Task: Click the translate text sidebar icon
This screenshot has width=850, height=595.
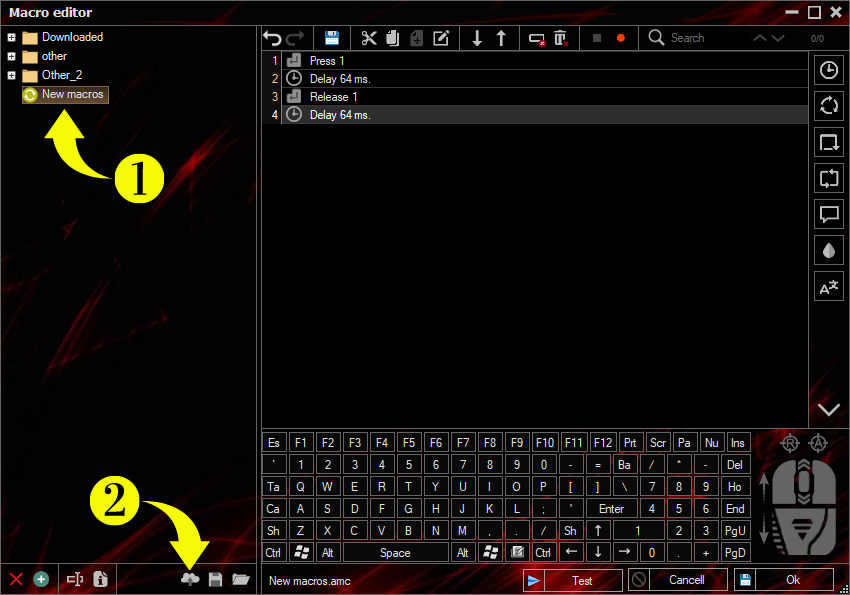Action: (x=829, y=287)
